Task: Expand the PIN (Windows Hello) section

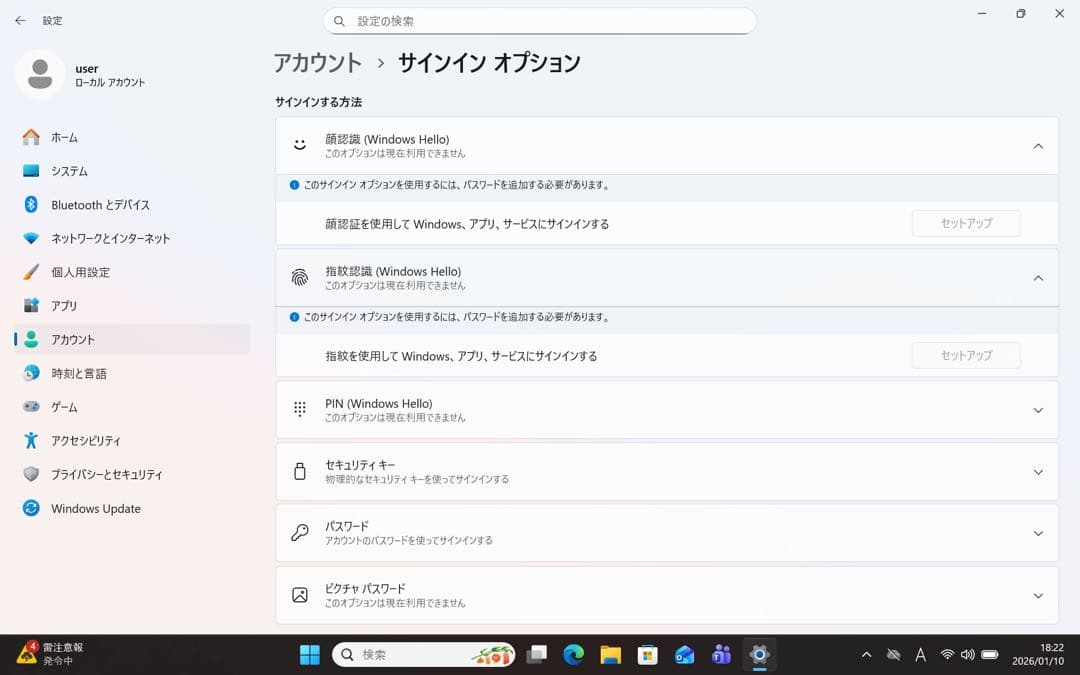Action: pos(1038,409)
